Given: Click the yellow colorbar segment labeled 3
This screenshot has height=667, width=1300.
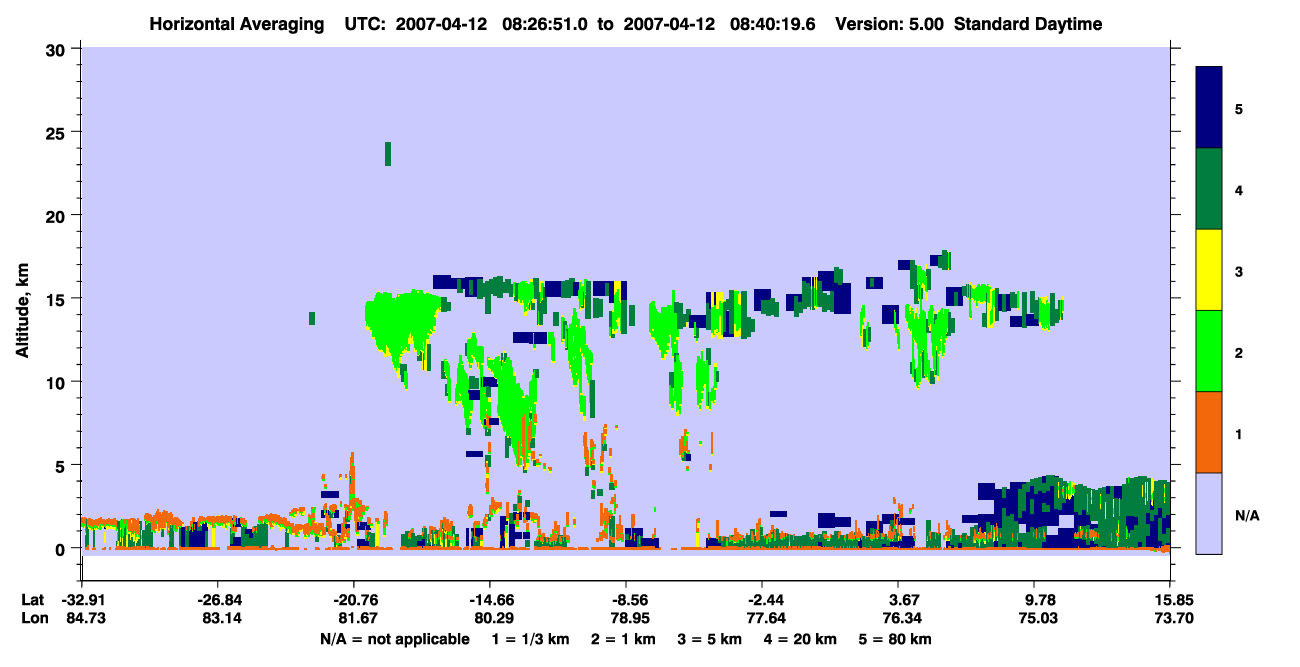Looking at the screenshot, I should 1209,270.
